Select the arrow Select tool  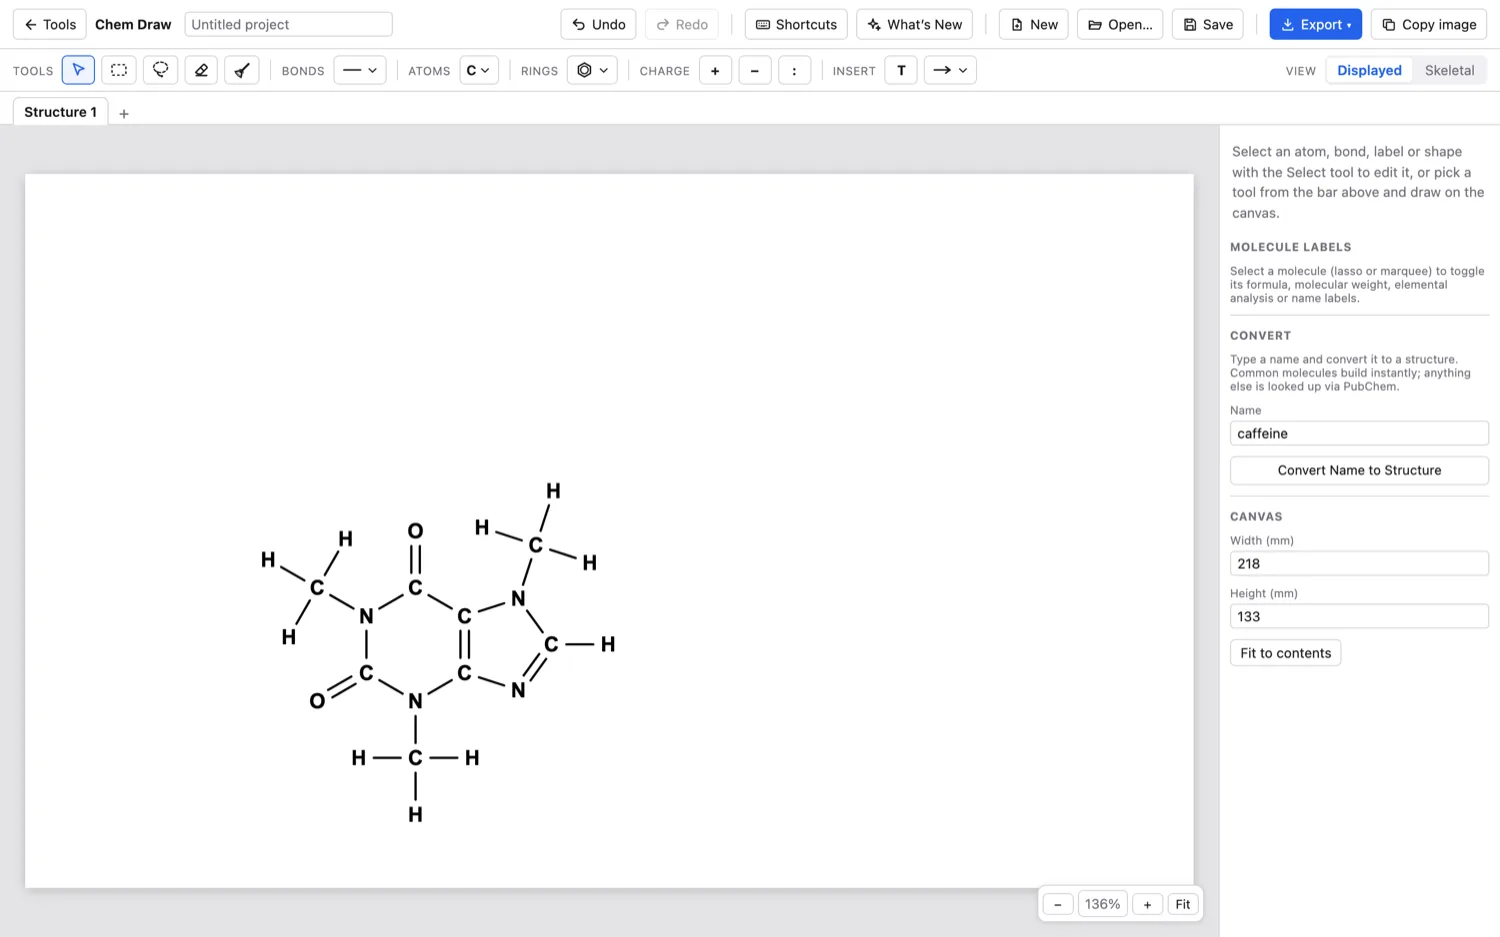point(78,70)
